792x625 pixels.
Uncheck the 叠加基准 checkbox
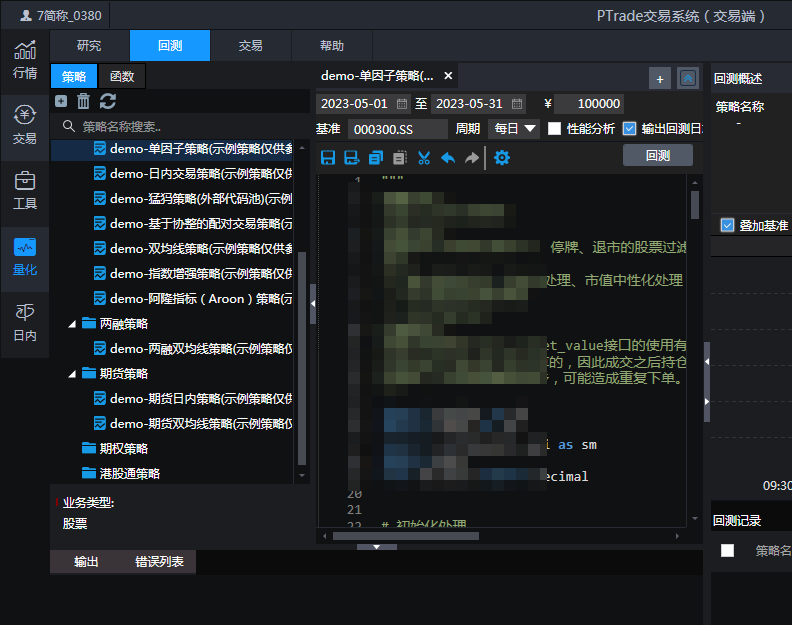click(728, 225)
